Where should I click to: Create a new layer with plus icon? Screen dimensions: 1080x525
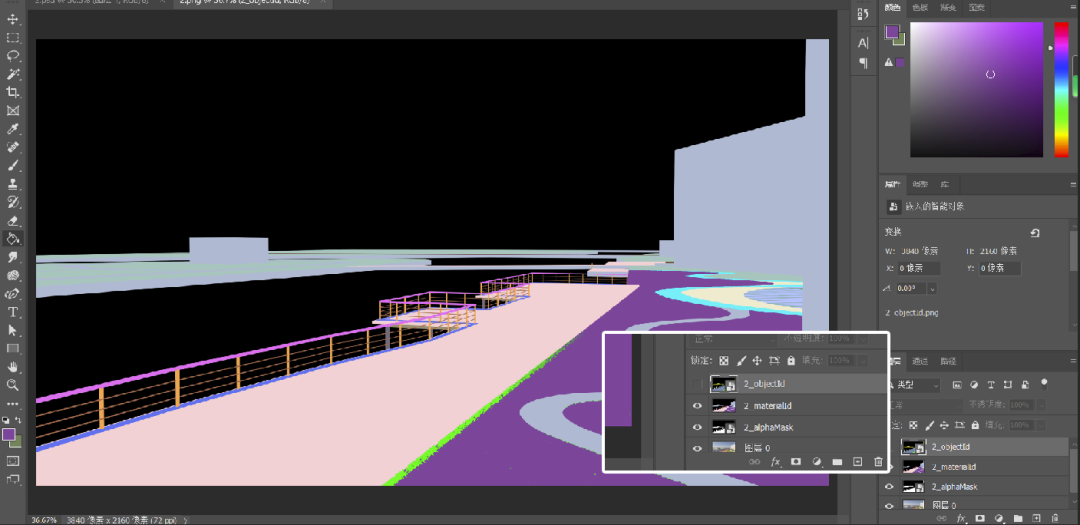click(x=1038, y=518)
